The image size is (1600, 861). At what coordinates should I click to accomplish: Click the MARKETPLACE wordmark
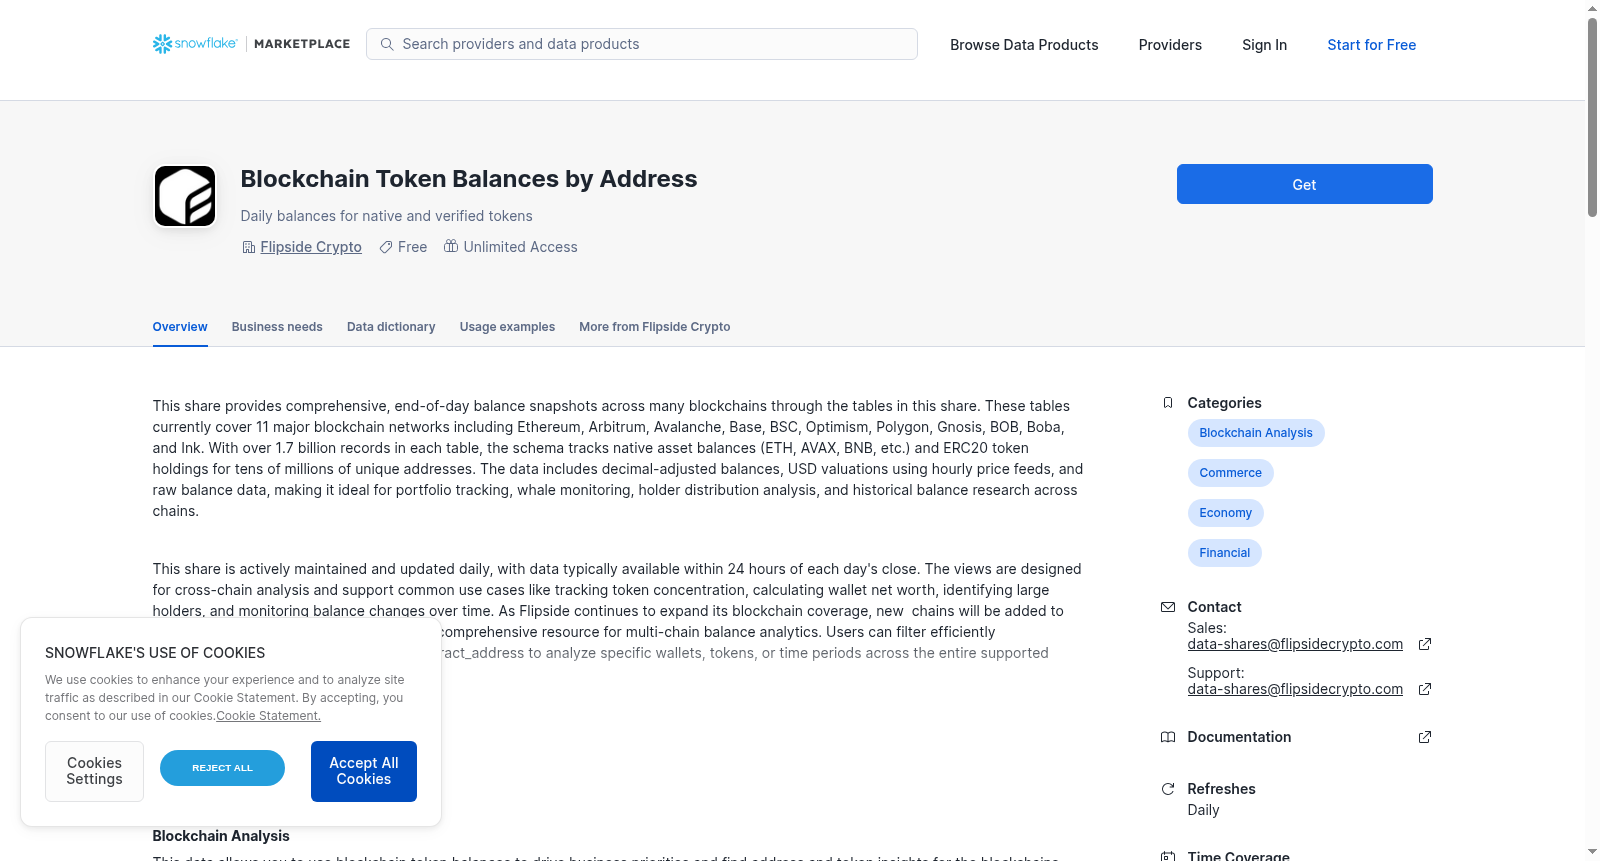coord(302,44)
